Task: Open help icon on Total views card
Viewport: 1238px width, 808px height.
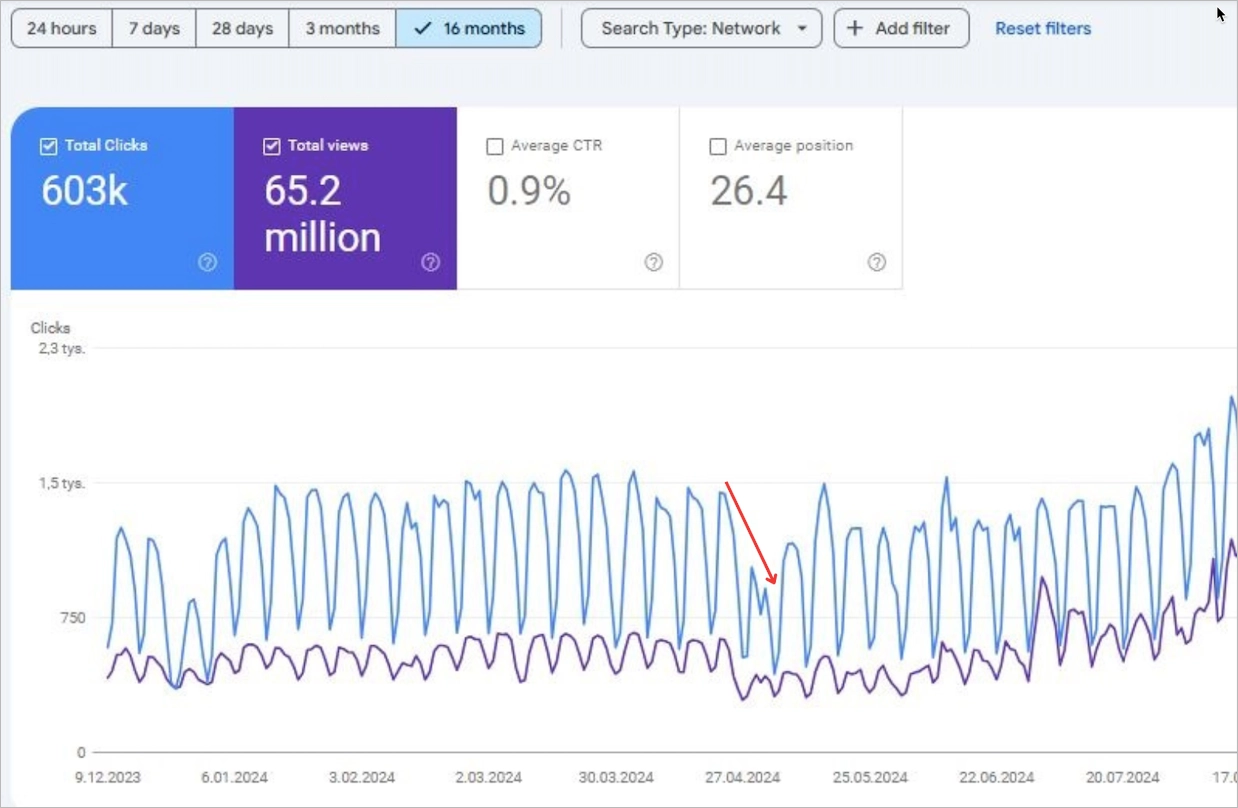Action: [430, 262]
